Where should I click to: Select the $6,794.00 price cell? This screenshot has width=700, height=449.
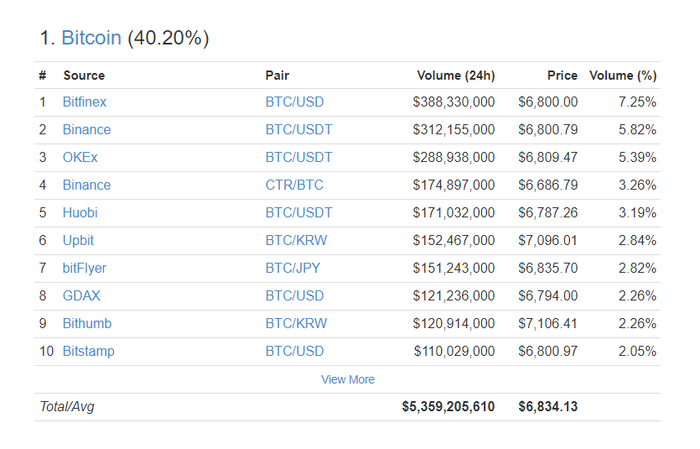point(548,295)
